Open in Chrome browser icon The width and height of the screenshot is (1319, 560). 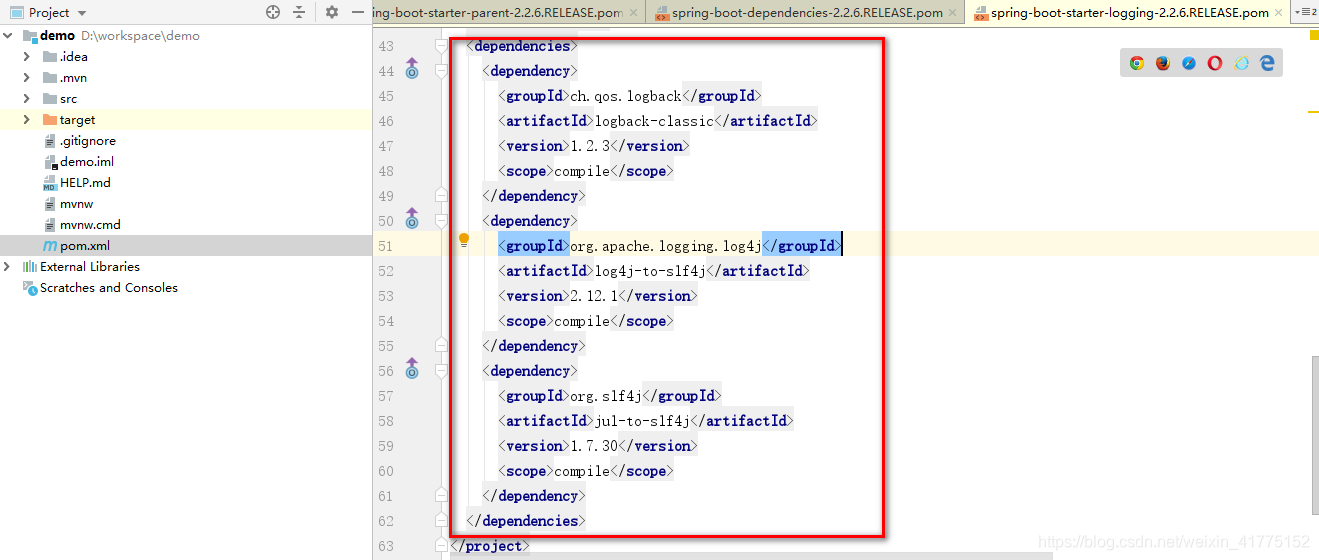tap(1137, 63)
